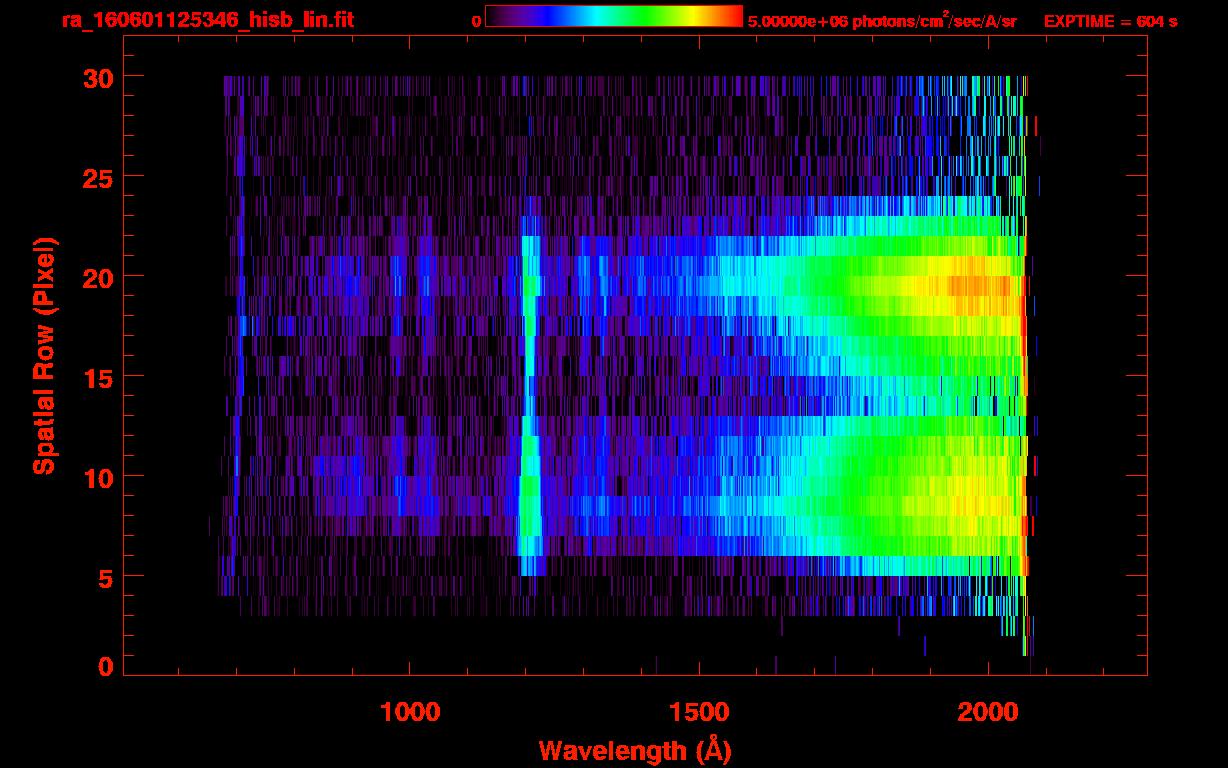The image size is (1228, 768).
Task: Click the 1000 wavelength tick label
Action: click(x=410, y=712)
